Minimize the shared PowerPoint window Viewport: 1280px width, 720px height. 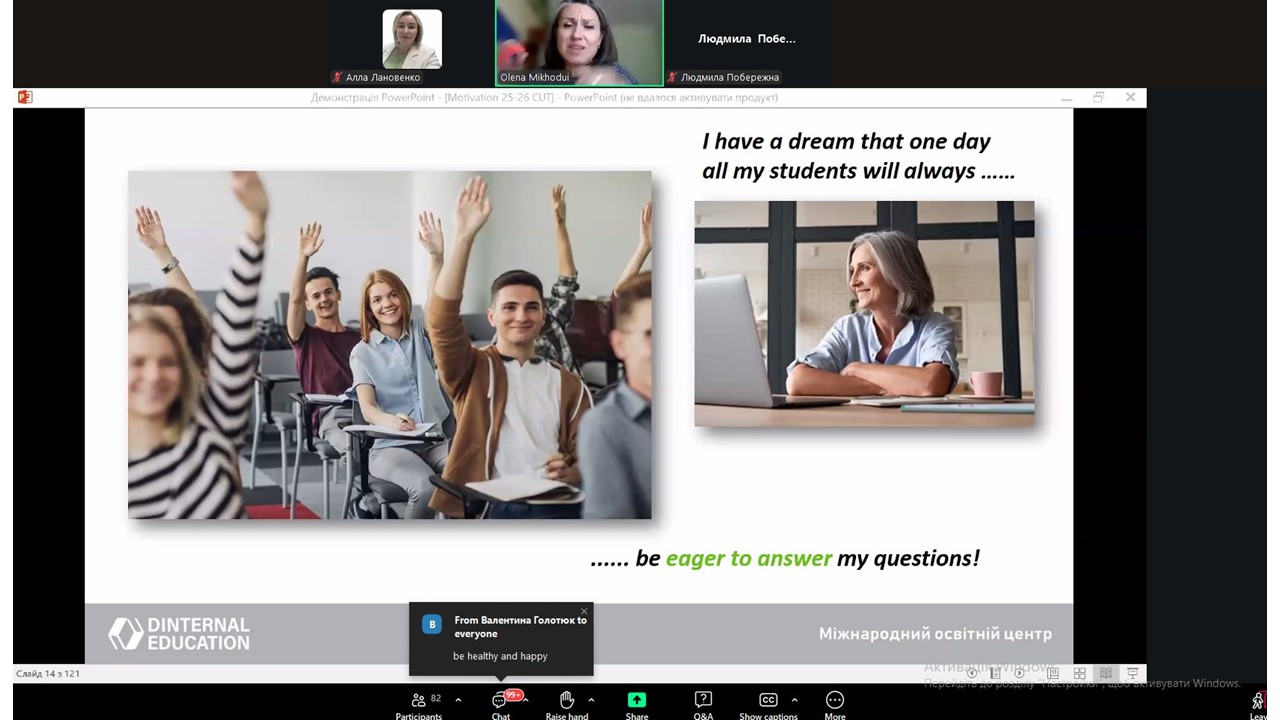(x=1067, y=98)
